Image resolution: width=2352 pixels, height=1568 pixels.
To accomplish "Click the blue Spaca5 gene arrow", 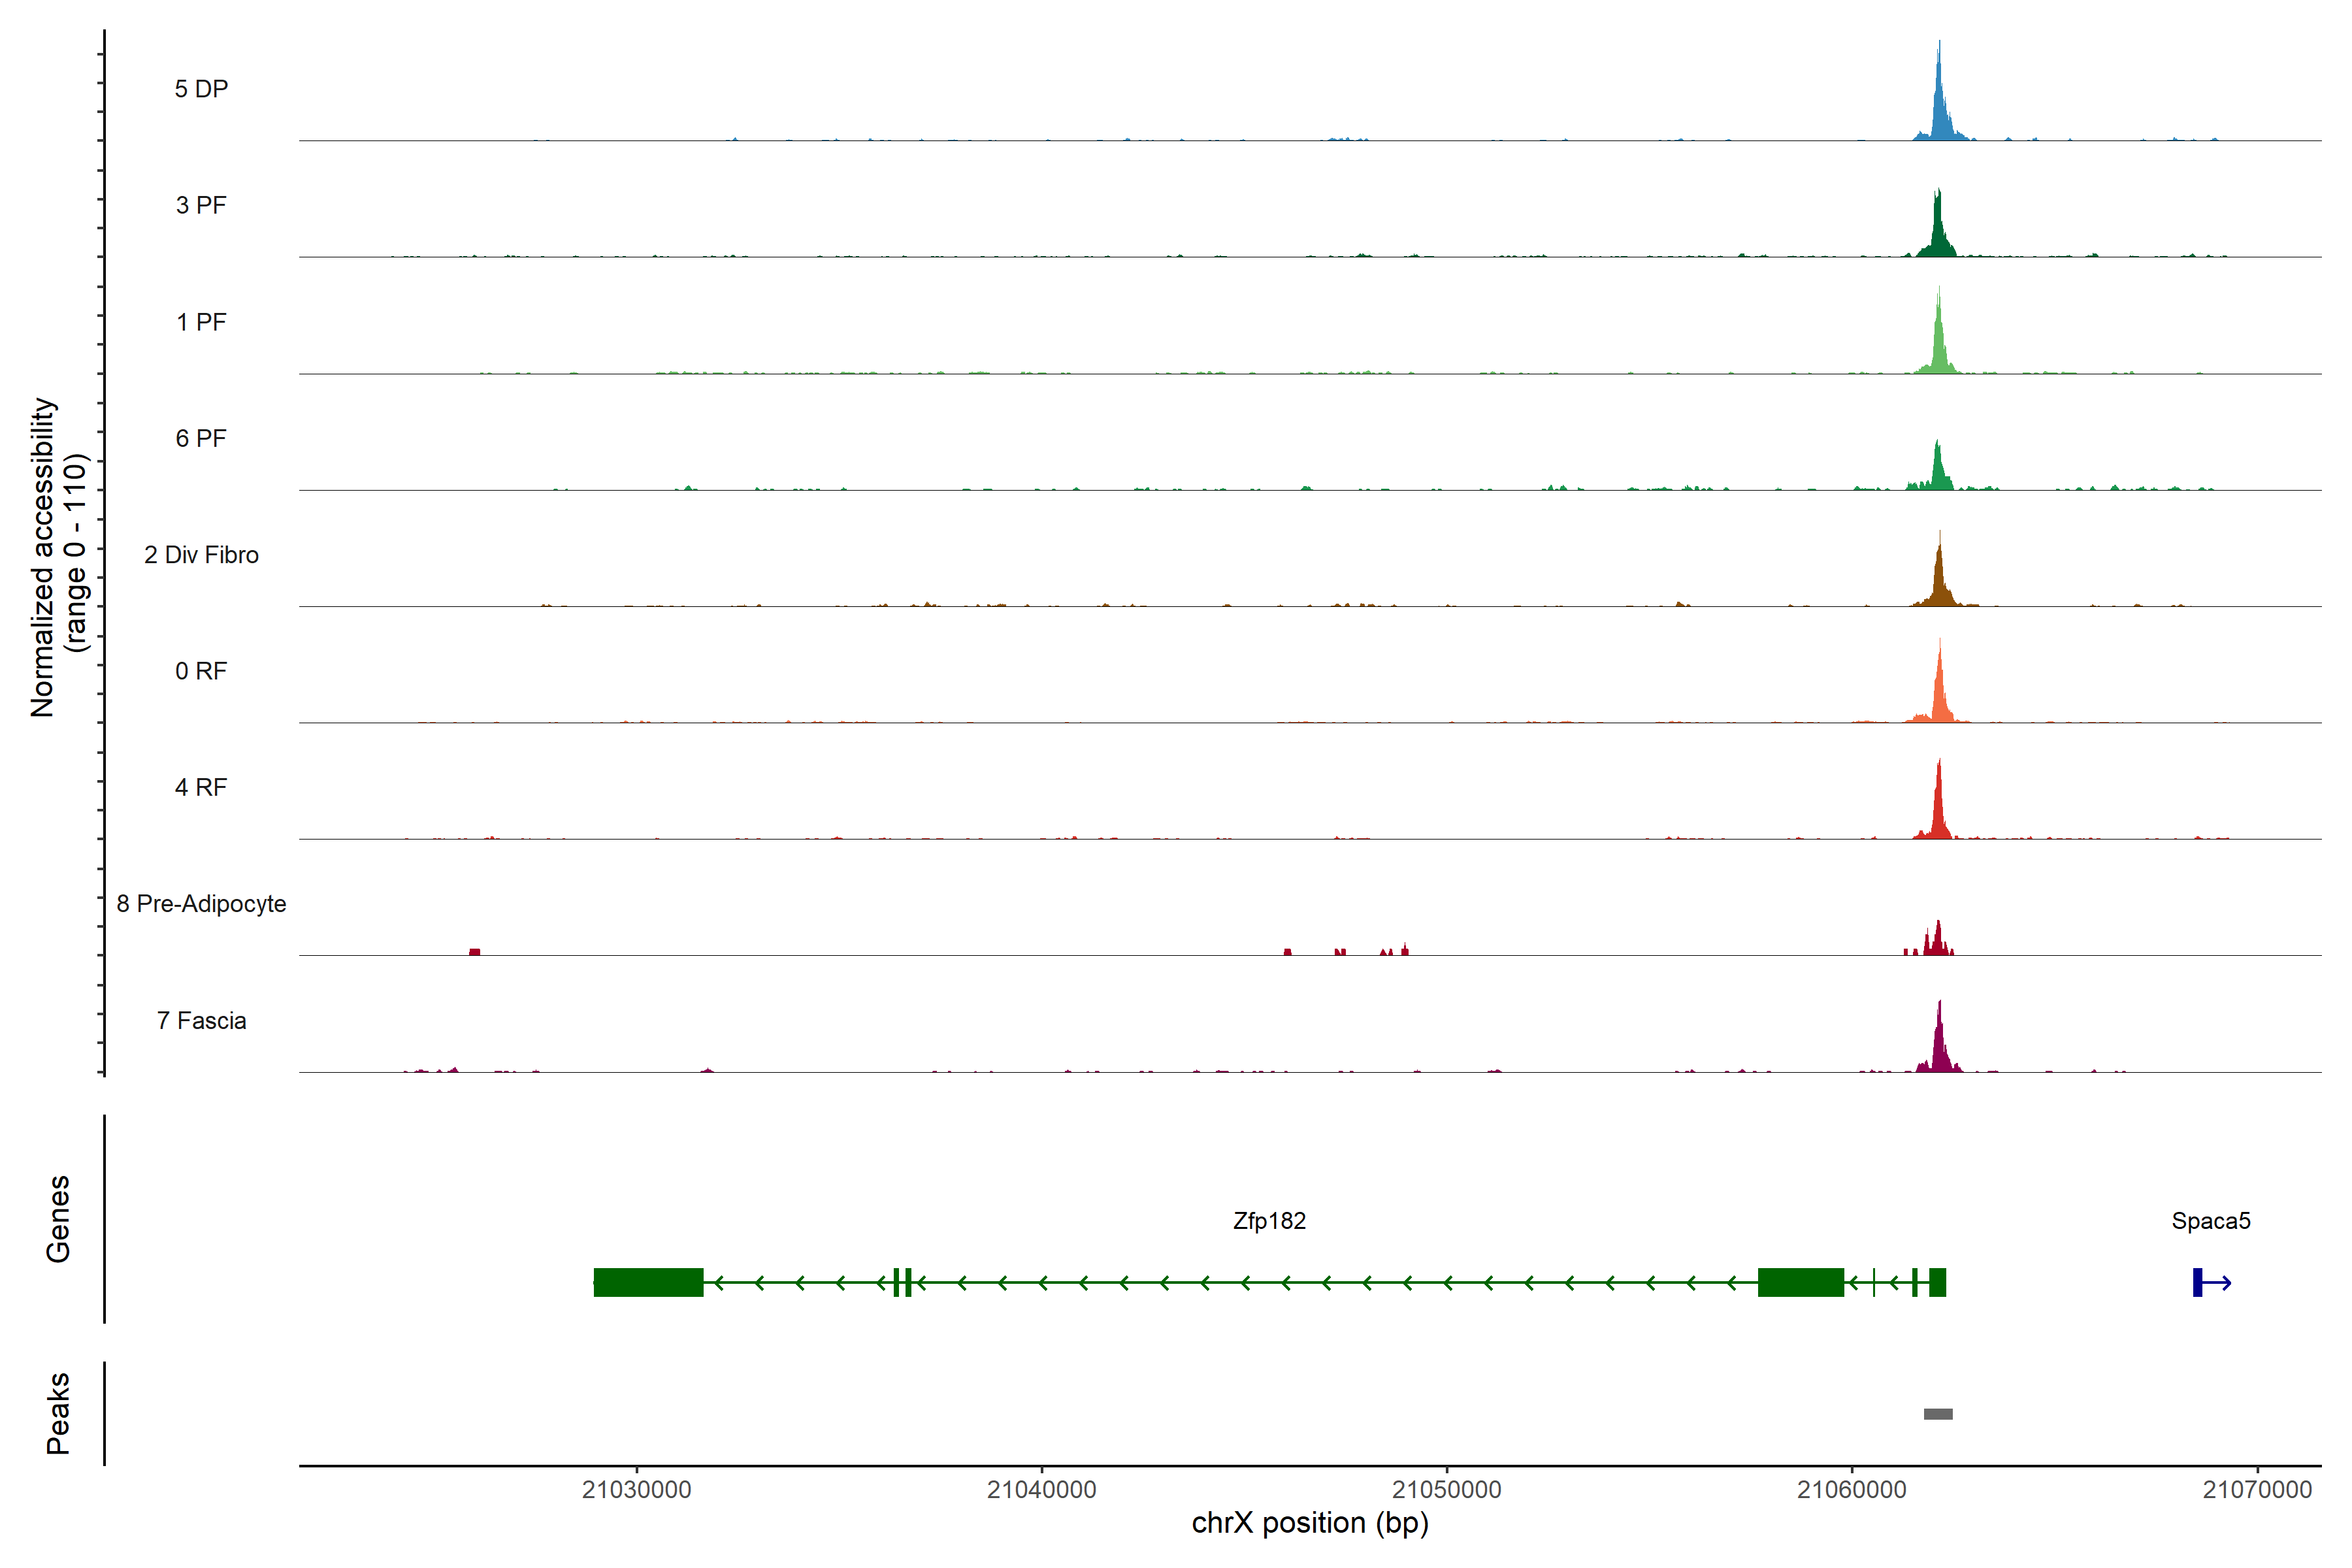I will click(x=2211, y=1282).
